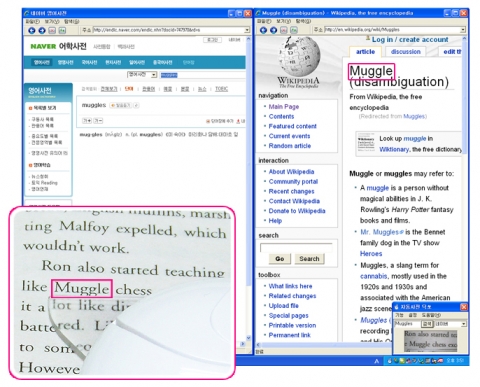Click the forward arrow in the Naver window
The image size is (480, 387).
42,30
